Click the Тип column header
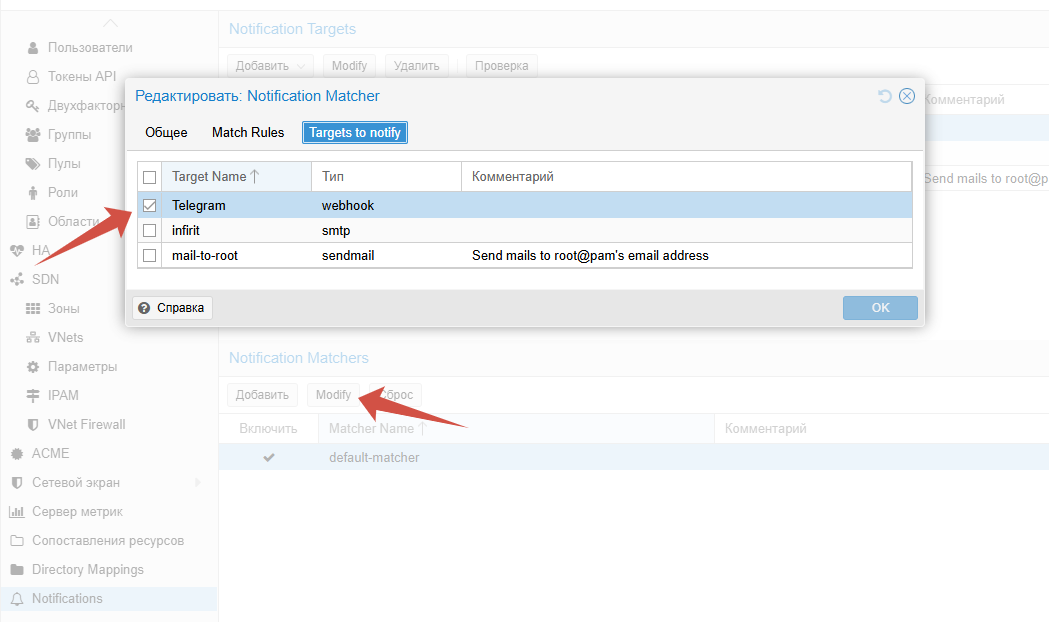This screenshot has width=1049, height=622. click(387, 177)
